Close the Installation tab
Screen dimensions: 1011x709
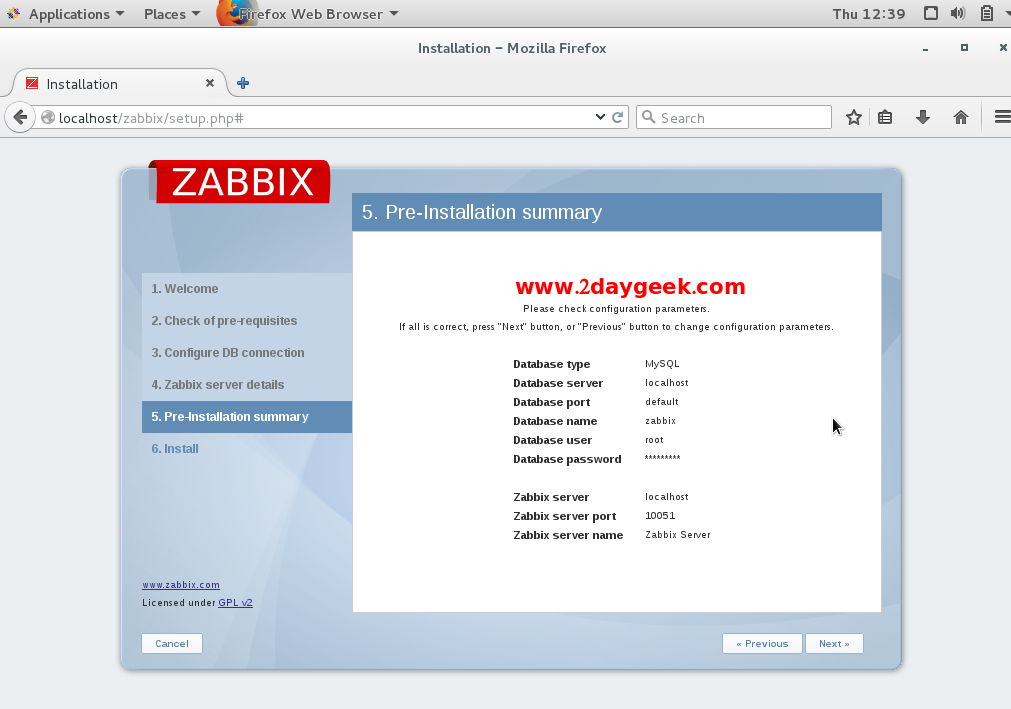(210, 83)
